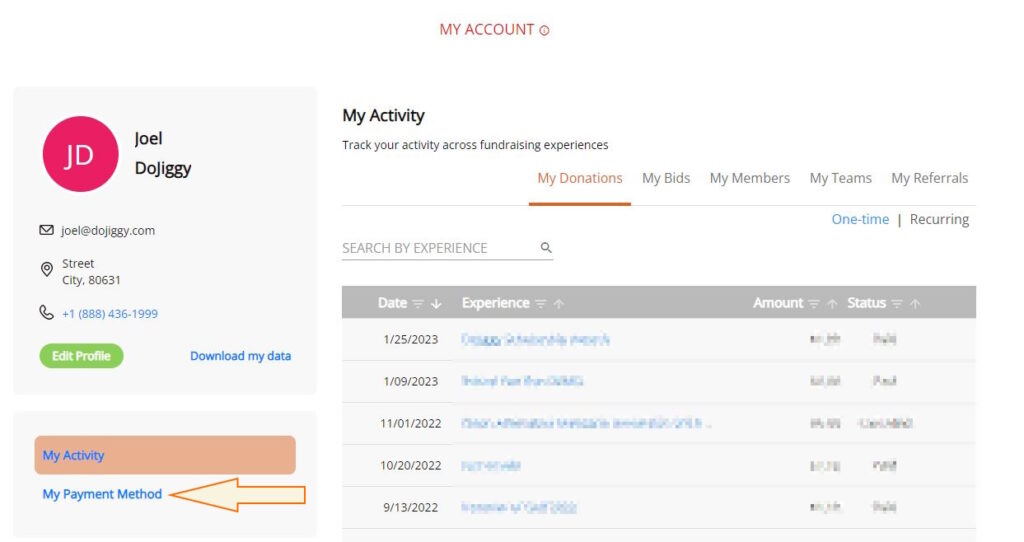The width and height of the screenshot is (1024, 542).
Task: Click the MY ACCOUNT page title
Action: 487,29
